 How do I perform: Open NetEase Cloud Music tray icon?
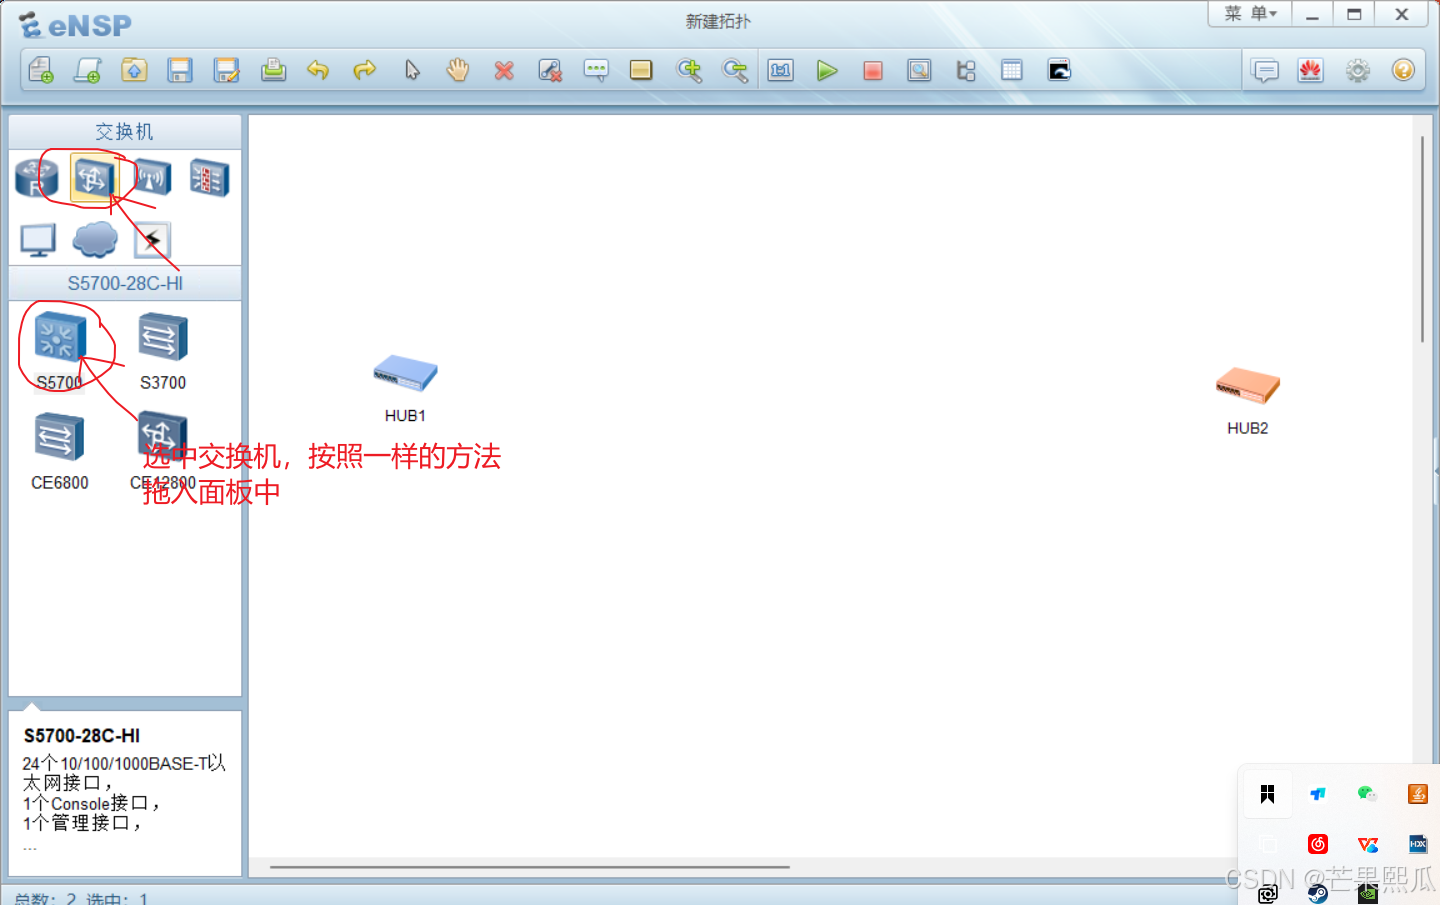click(1318, 844)
